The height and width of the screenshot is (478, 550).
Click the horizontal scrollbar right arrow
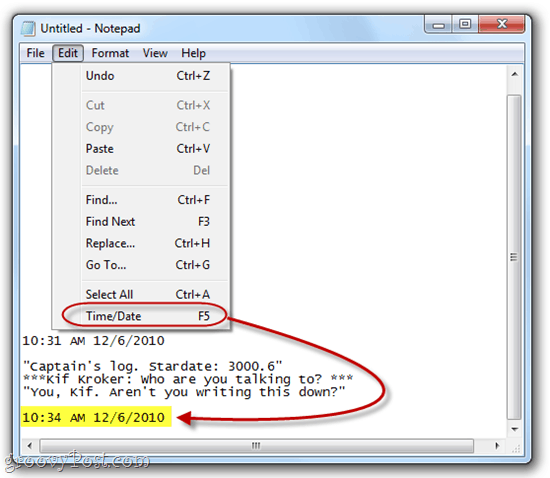(497, 446)
